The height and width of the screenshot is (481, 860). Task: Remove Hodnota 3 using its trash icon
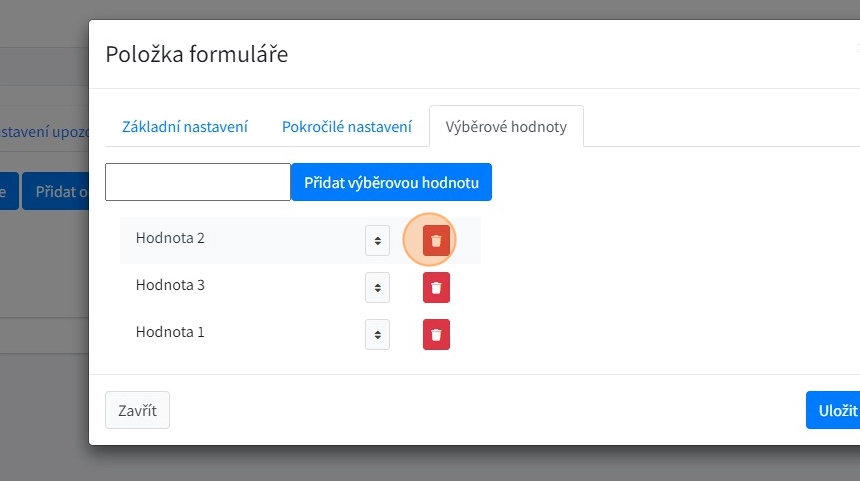pyautogui.click(x=436, y=287)
